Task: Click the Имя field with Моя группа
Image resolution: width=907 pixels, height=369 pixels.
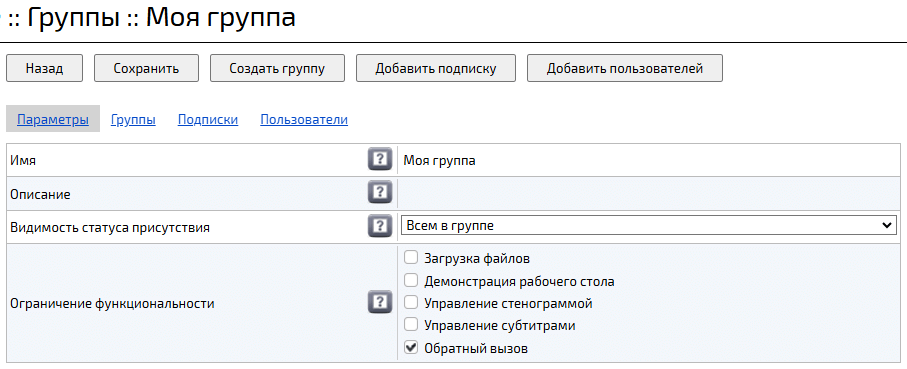Action: pos(649,160)
